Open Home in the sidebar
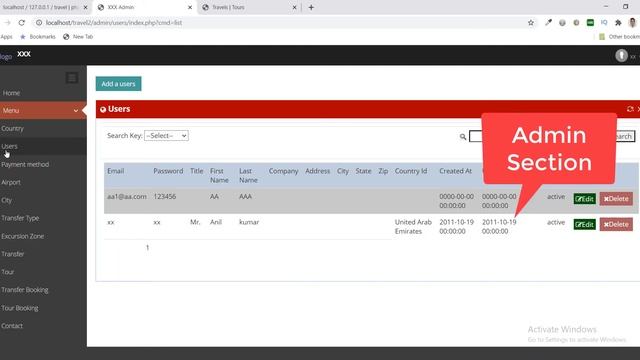Screen dimensions: 640x360 coord(11,93)
